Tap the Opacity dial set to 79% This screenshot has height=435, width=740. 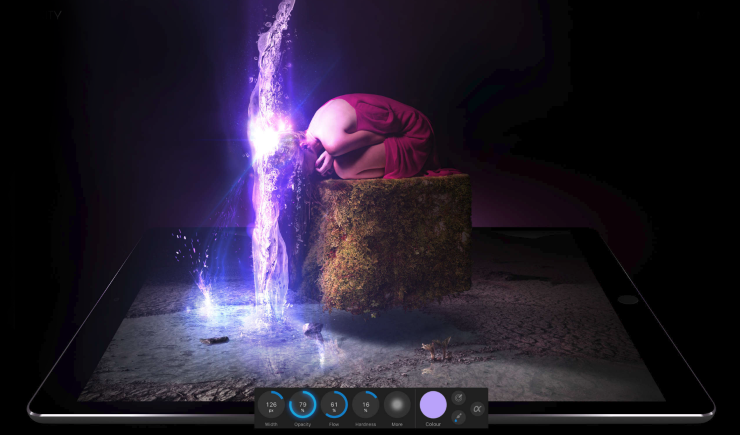pos(303,405)
